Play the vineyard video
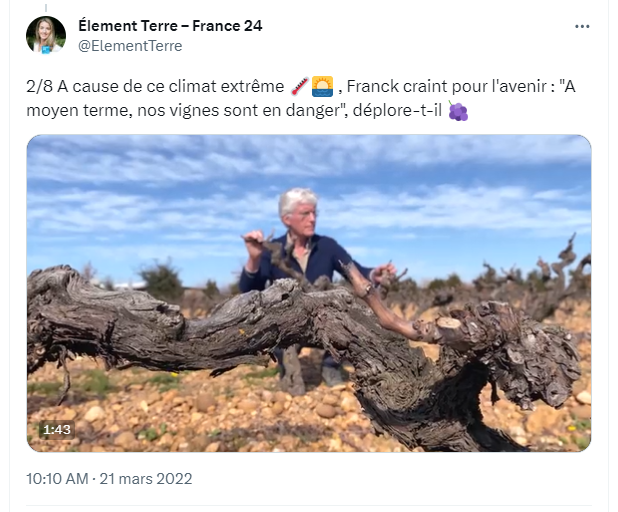The image size is (618, 512). click(309, 293)
